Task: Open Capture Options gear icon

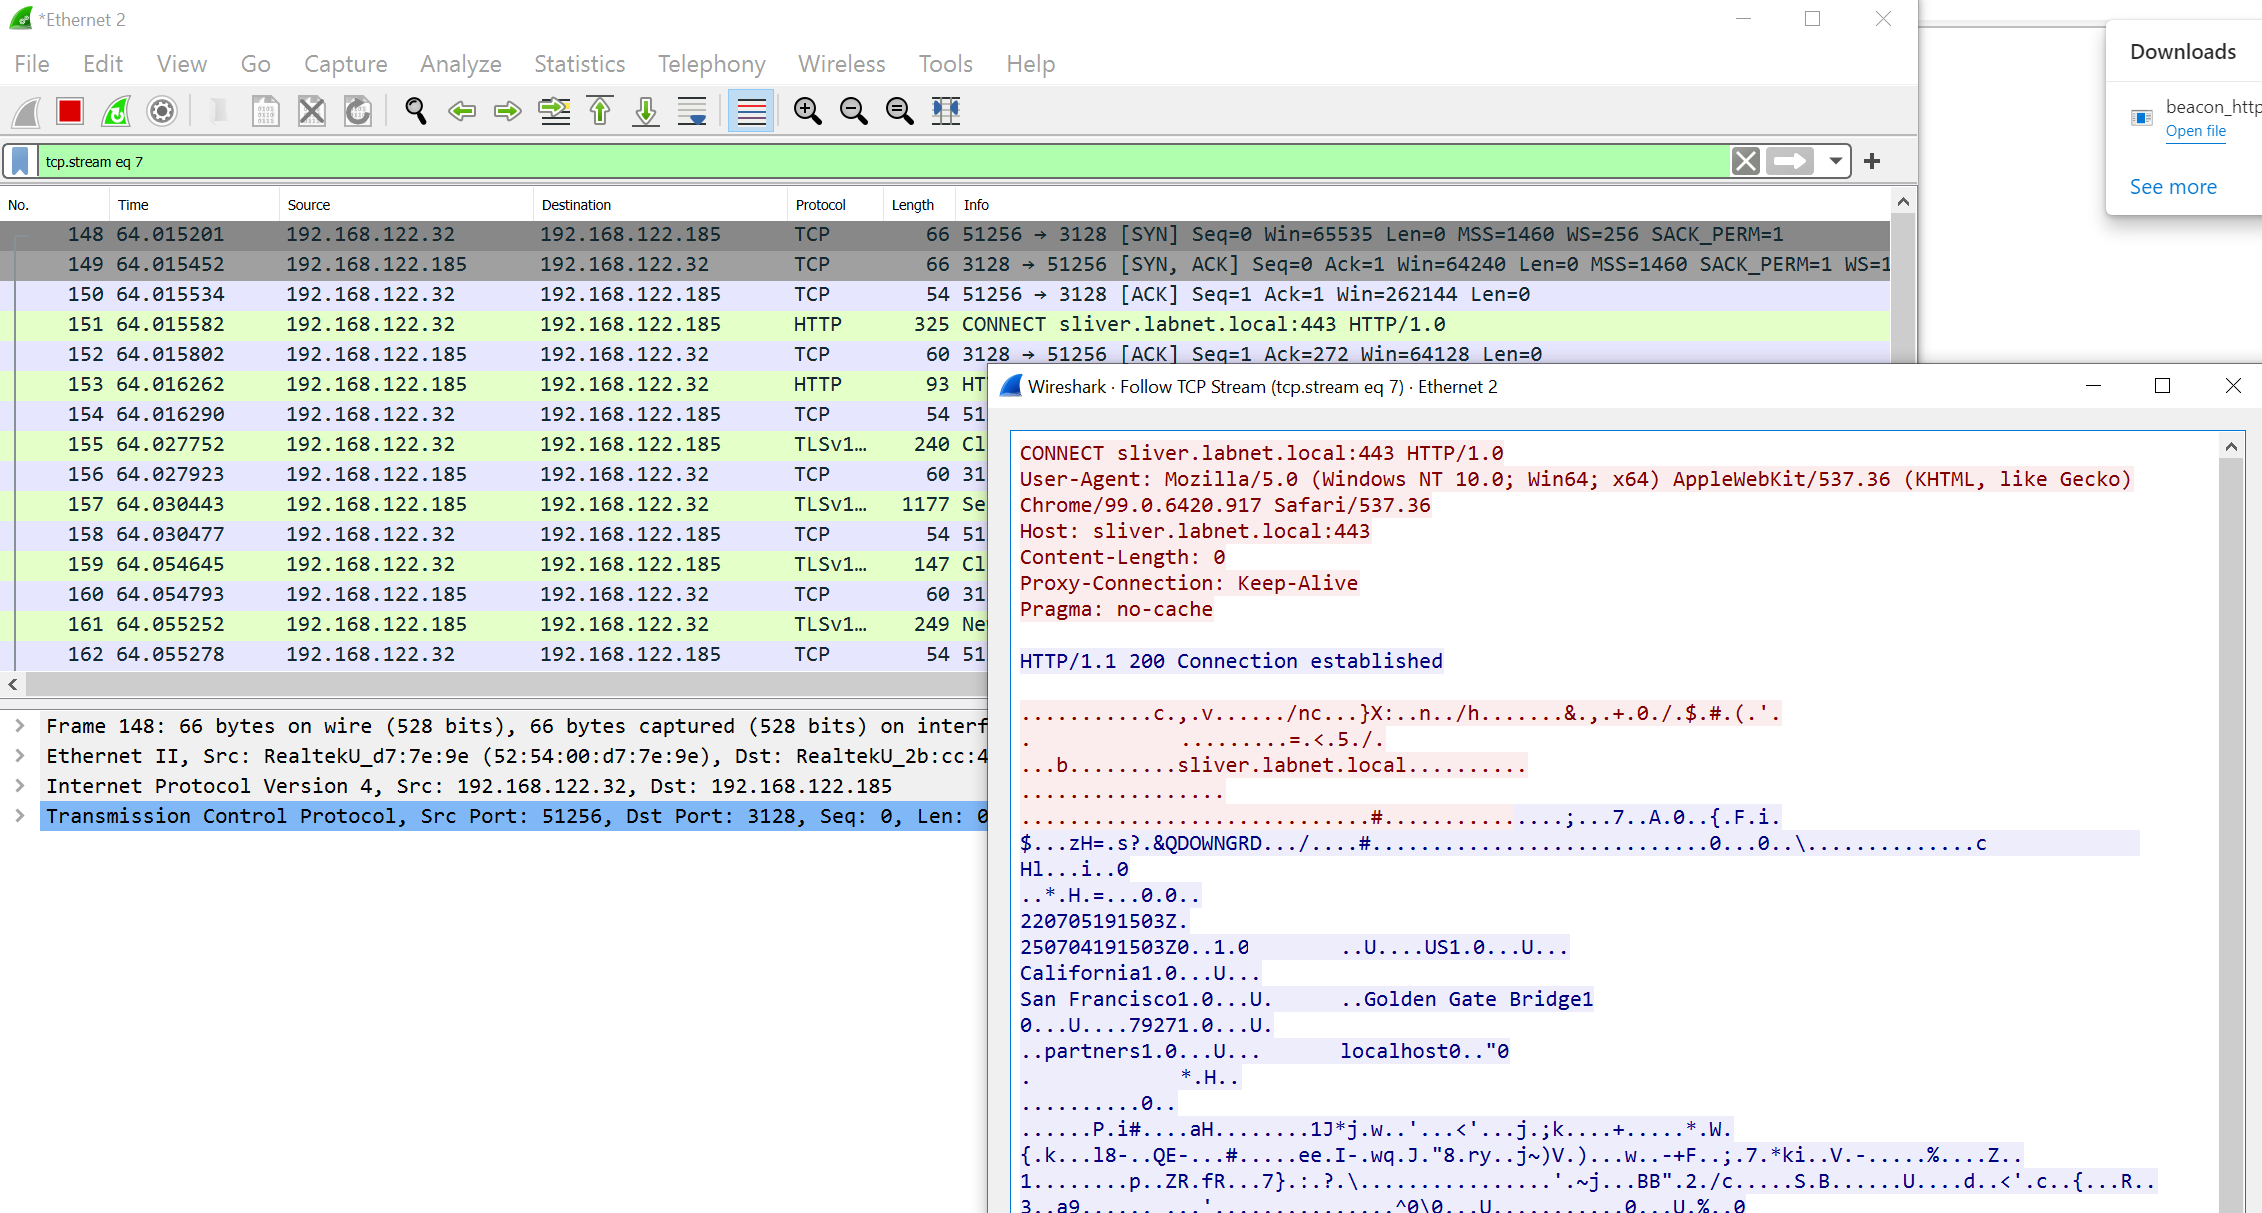Action: 162,111
